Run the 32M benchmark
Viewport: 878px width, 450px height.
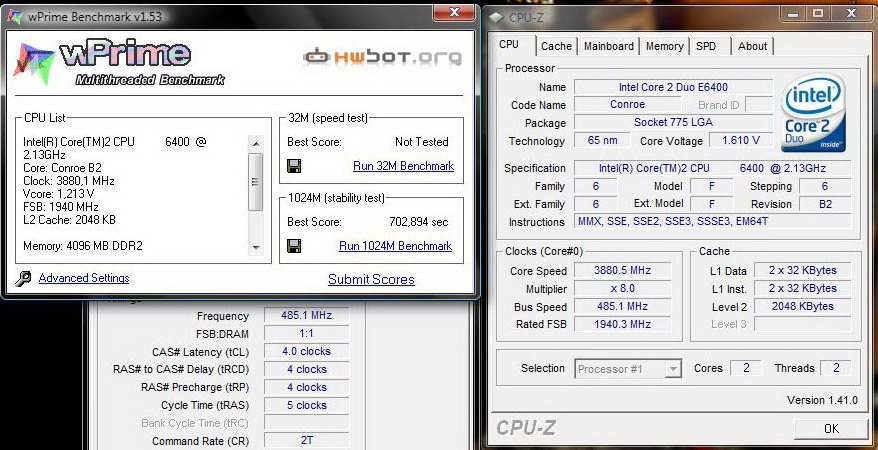click(x=403, y=166)
